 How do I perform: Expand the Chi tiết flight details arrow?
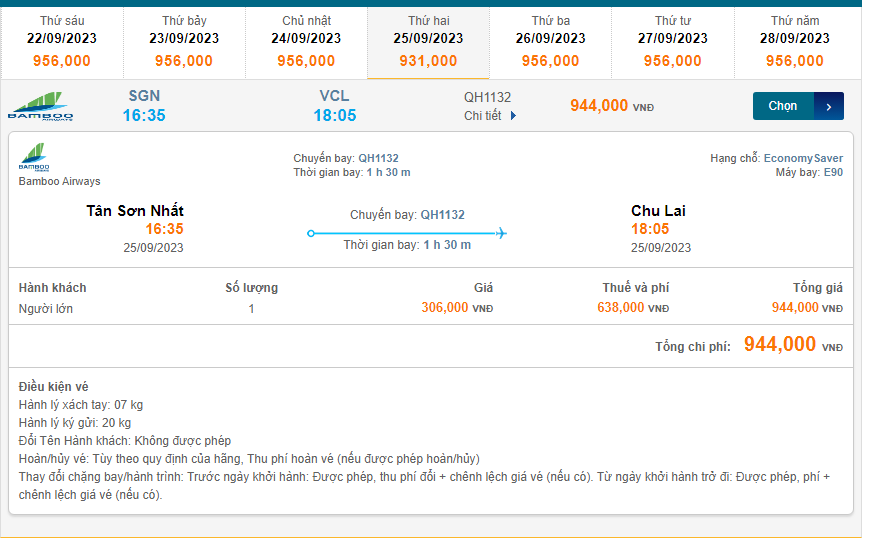point(513,116)
